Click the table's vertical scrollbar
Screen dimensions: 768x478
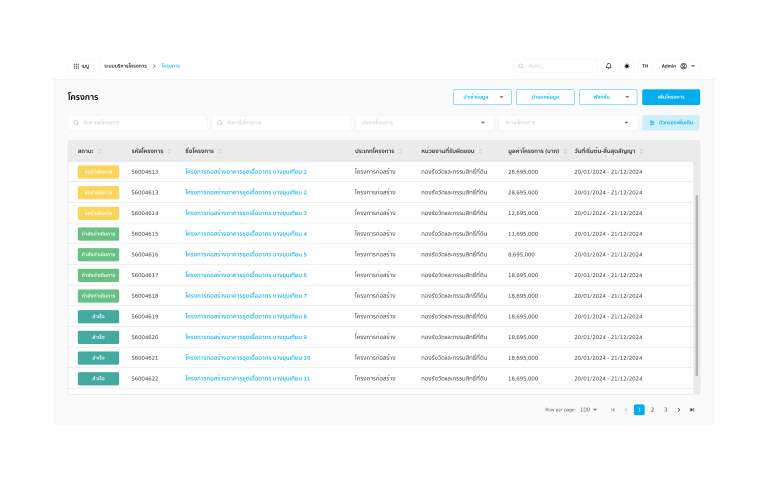coord(696,286)
